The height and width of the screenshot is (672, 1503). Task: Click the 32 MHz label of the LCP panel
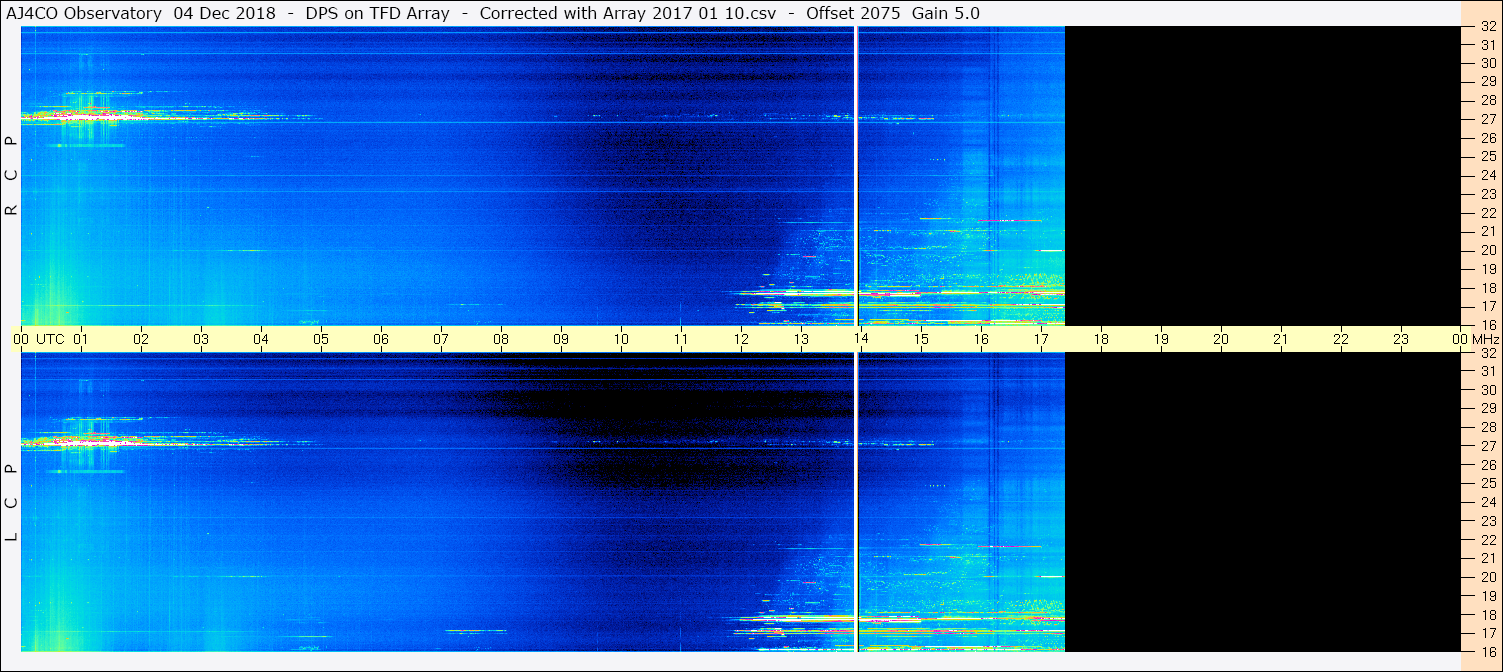[1488, 353]
